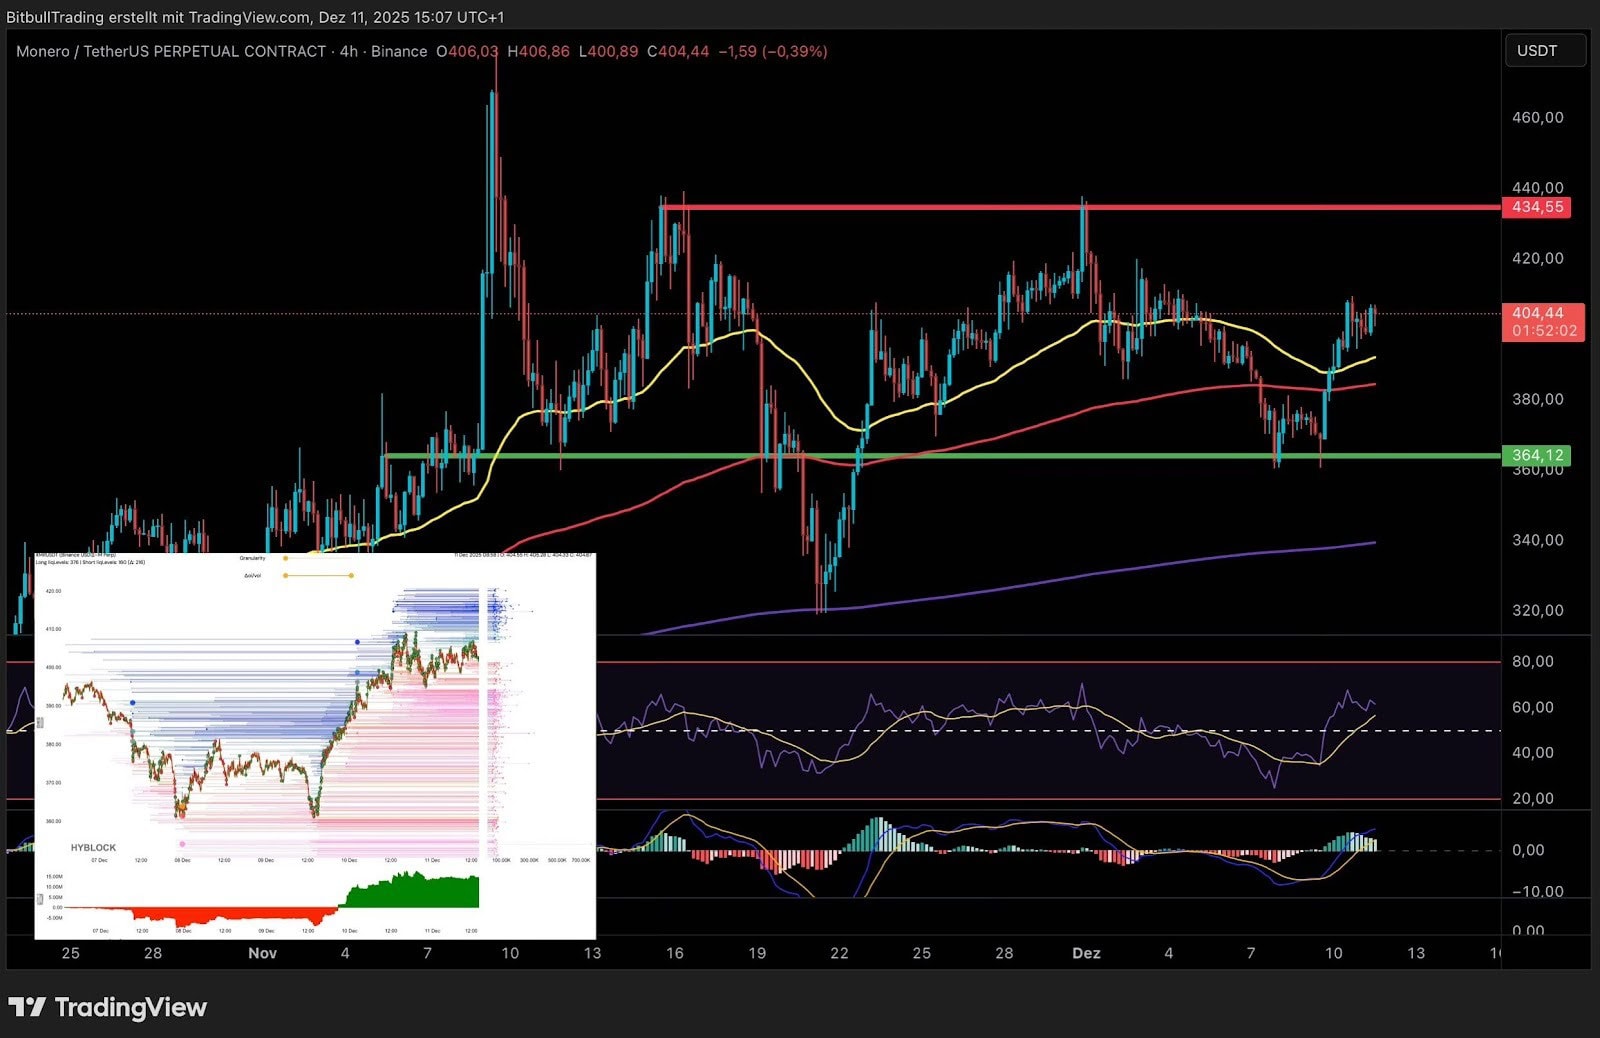Open the USDT currency selector
1600x1038 pixels.
click(x=1544, y=51)
